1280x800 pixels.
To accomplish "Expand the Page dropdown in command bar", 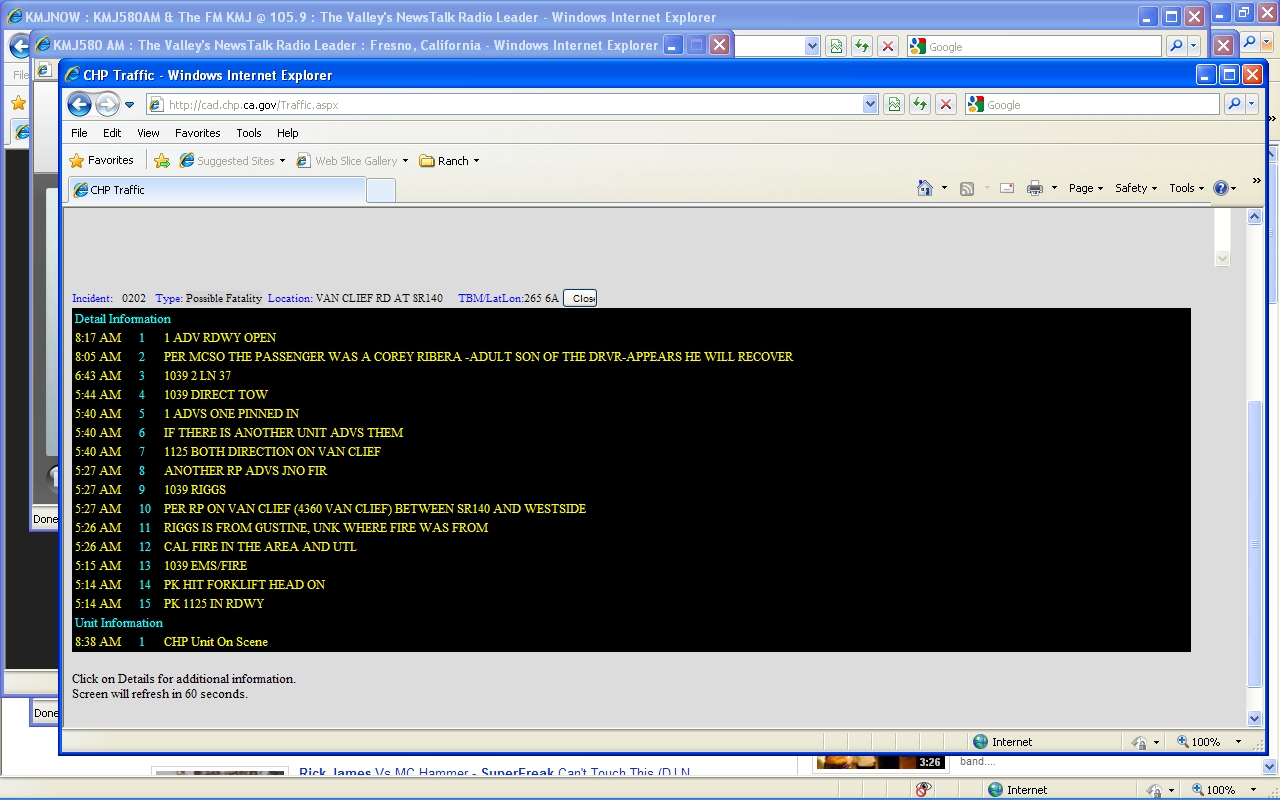I will [1085, 188].
